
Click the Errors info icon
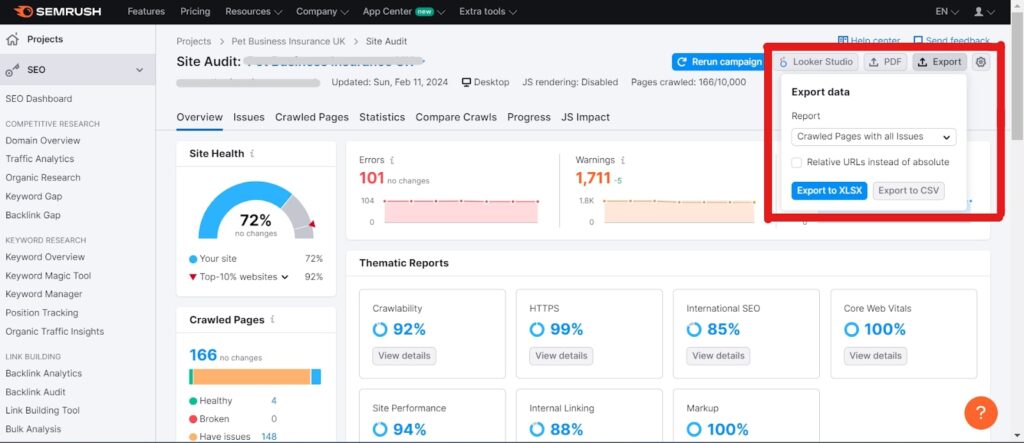pyautogui.click(x=392, y=159)
